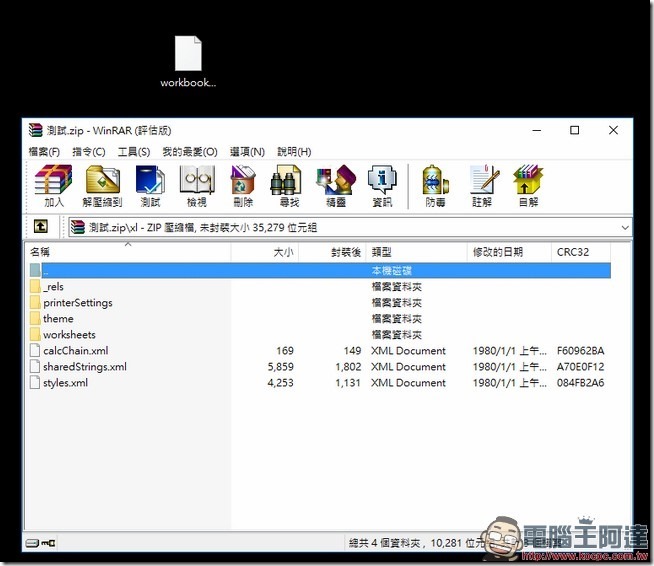Click the Info (資訊) toolbar icon
Screen dimensions: 654x566
(382, 186)
